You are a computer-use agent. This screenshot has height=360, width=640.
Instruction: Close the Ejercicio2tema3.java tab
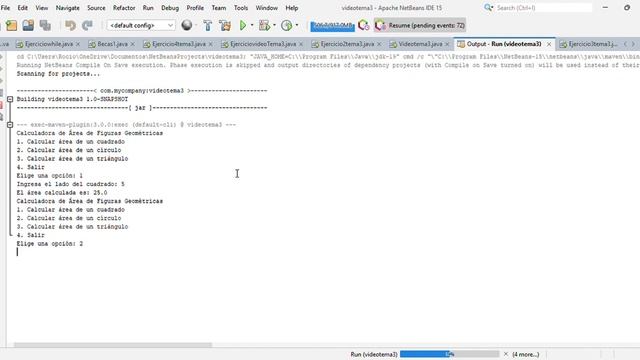379,44
